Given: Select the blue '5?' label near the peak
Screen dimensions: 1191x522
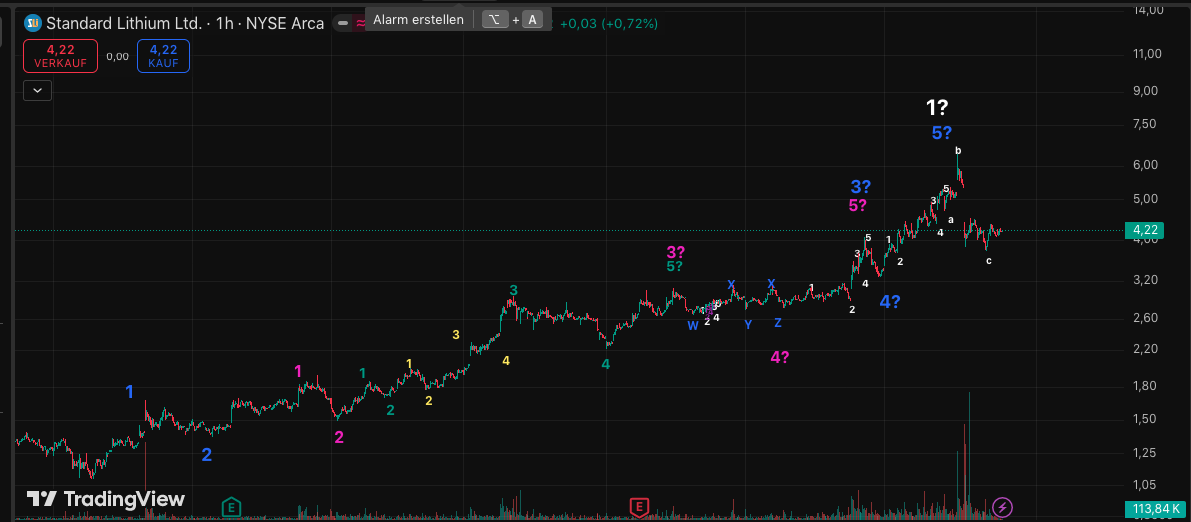Looking at the screenshot, I should tap(941, 133).
